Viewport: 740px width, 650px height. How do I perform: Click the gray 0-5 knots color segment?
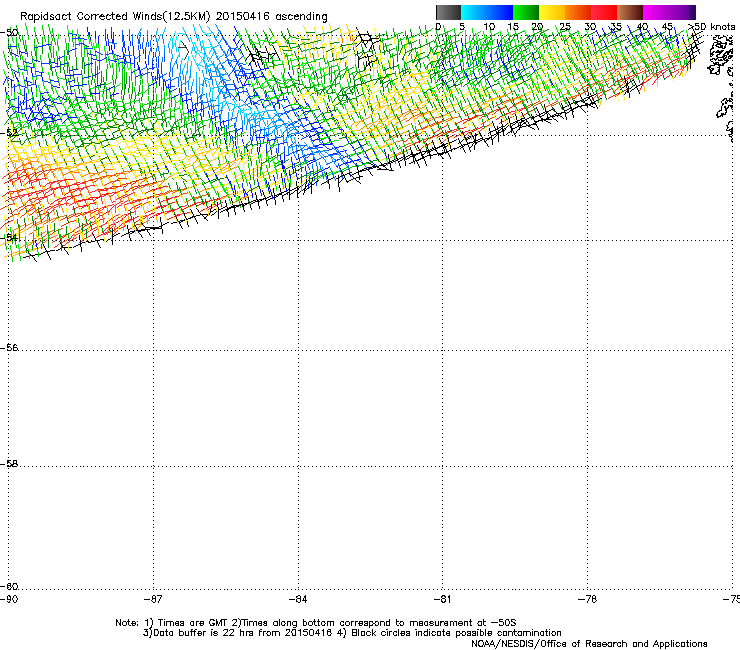pos(448,12)
